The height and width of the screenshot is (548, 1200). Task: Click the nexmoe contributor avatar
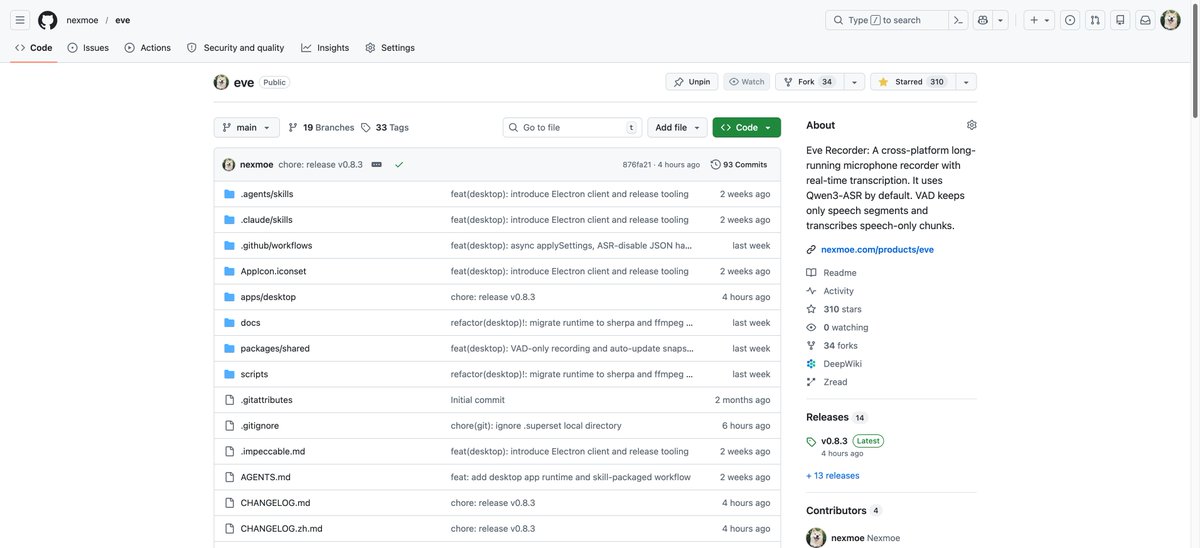(816, 538)
